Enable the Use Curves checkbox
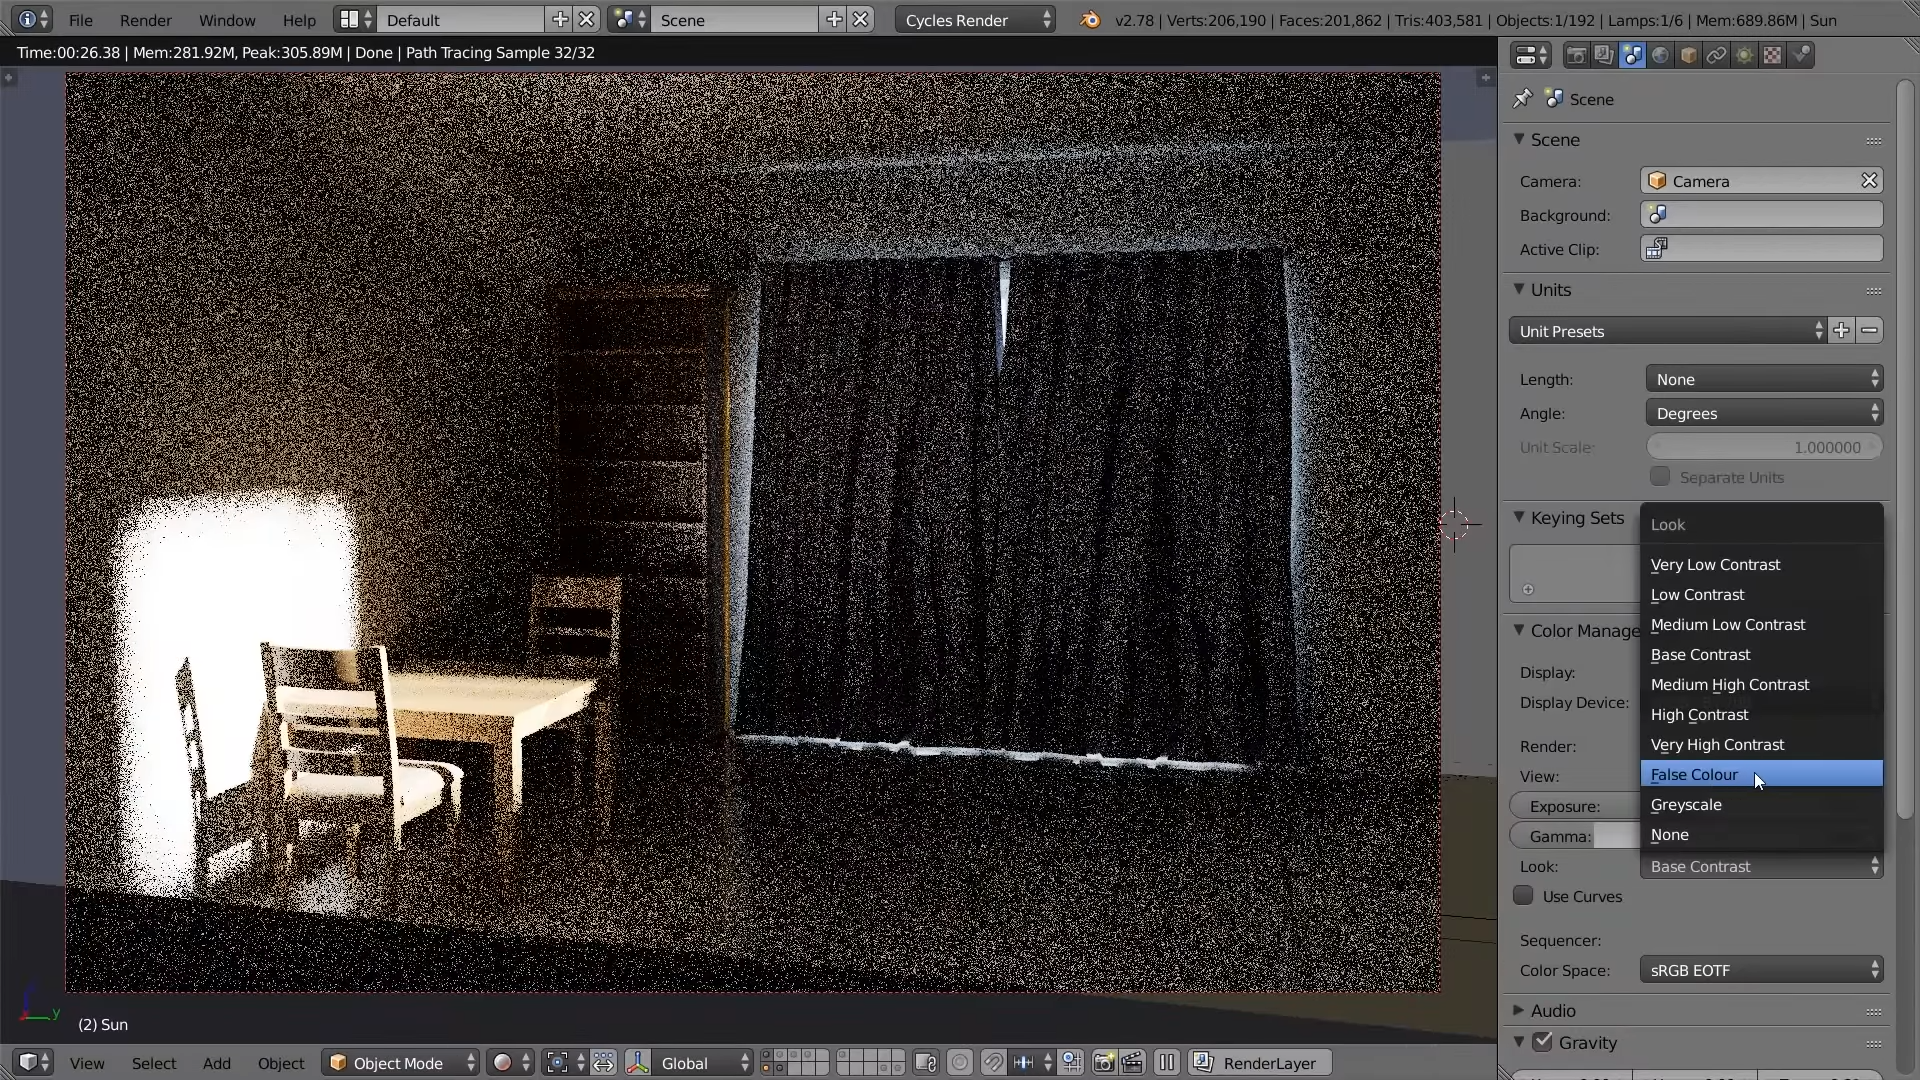The image size is (1920, 1080). 1523,896
